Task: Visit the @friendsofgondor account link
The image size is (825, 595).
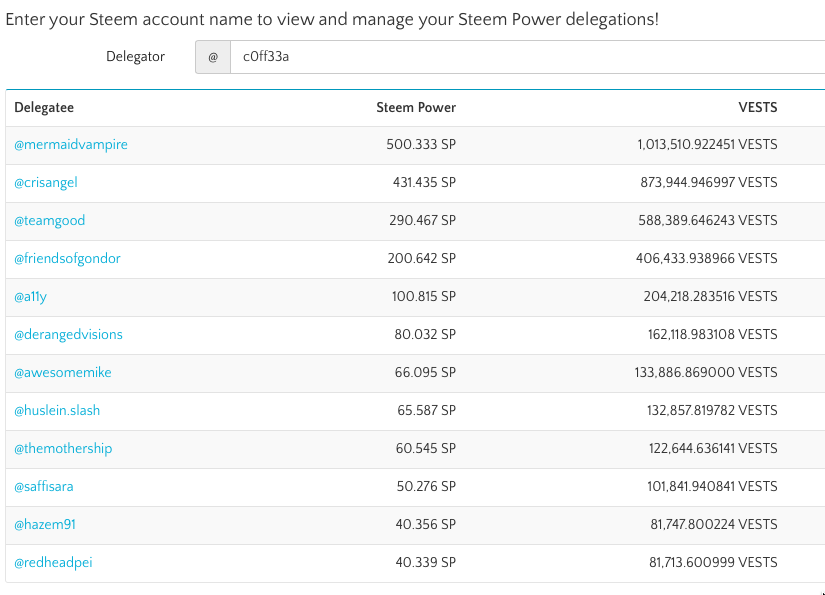Action: [67, 259]
